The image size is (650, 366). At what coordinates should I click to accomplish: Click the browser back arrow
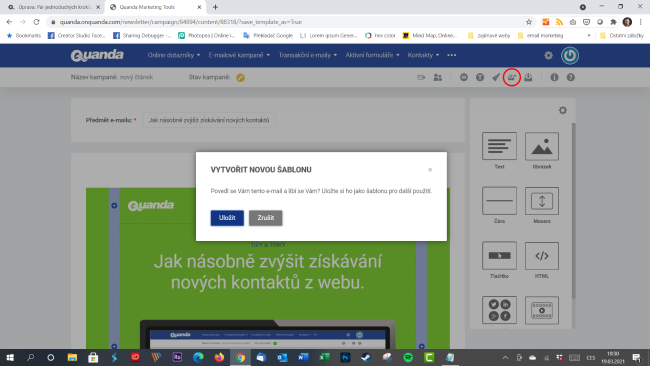9,22
